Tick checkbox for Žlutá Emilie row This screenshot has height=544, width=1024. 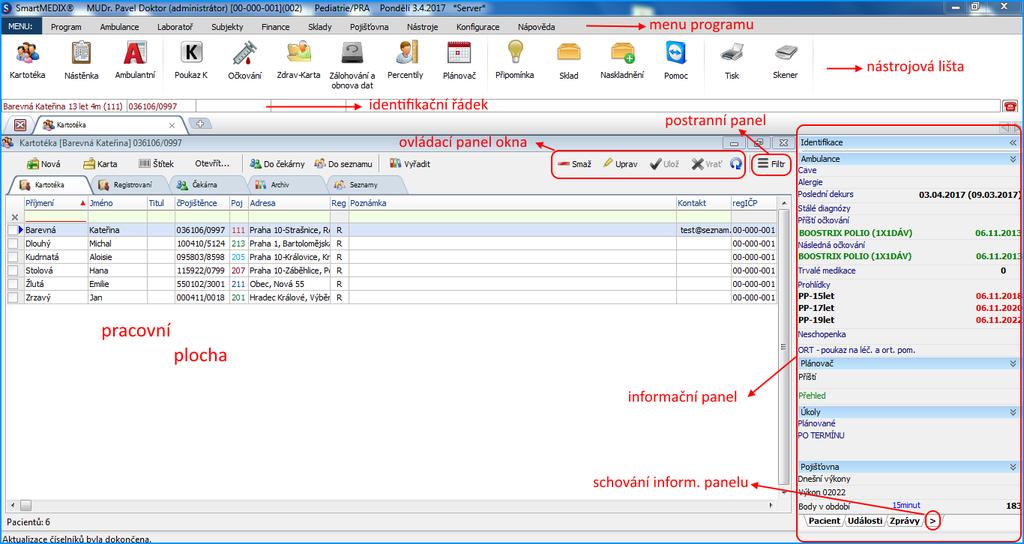tap(13, 284)
